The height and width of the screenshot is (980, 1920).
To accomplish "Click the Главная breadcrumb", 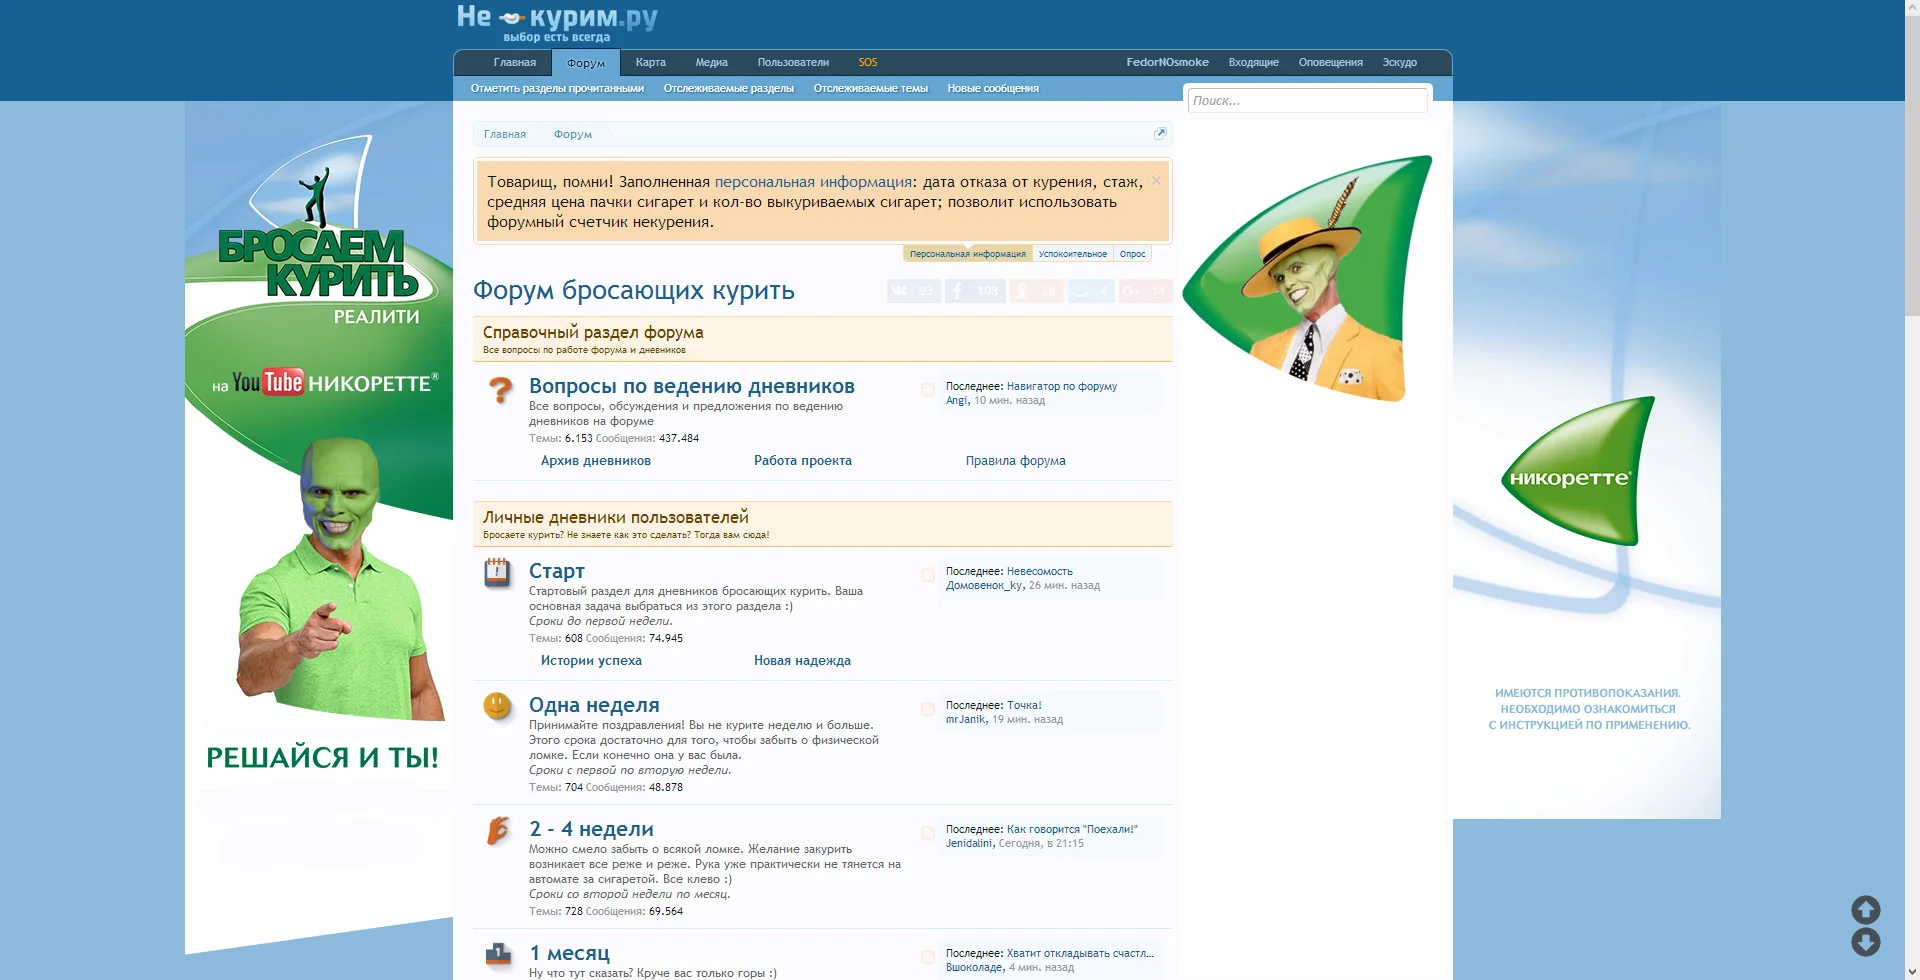I will tap(505, 134).
